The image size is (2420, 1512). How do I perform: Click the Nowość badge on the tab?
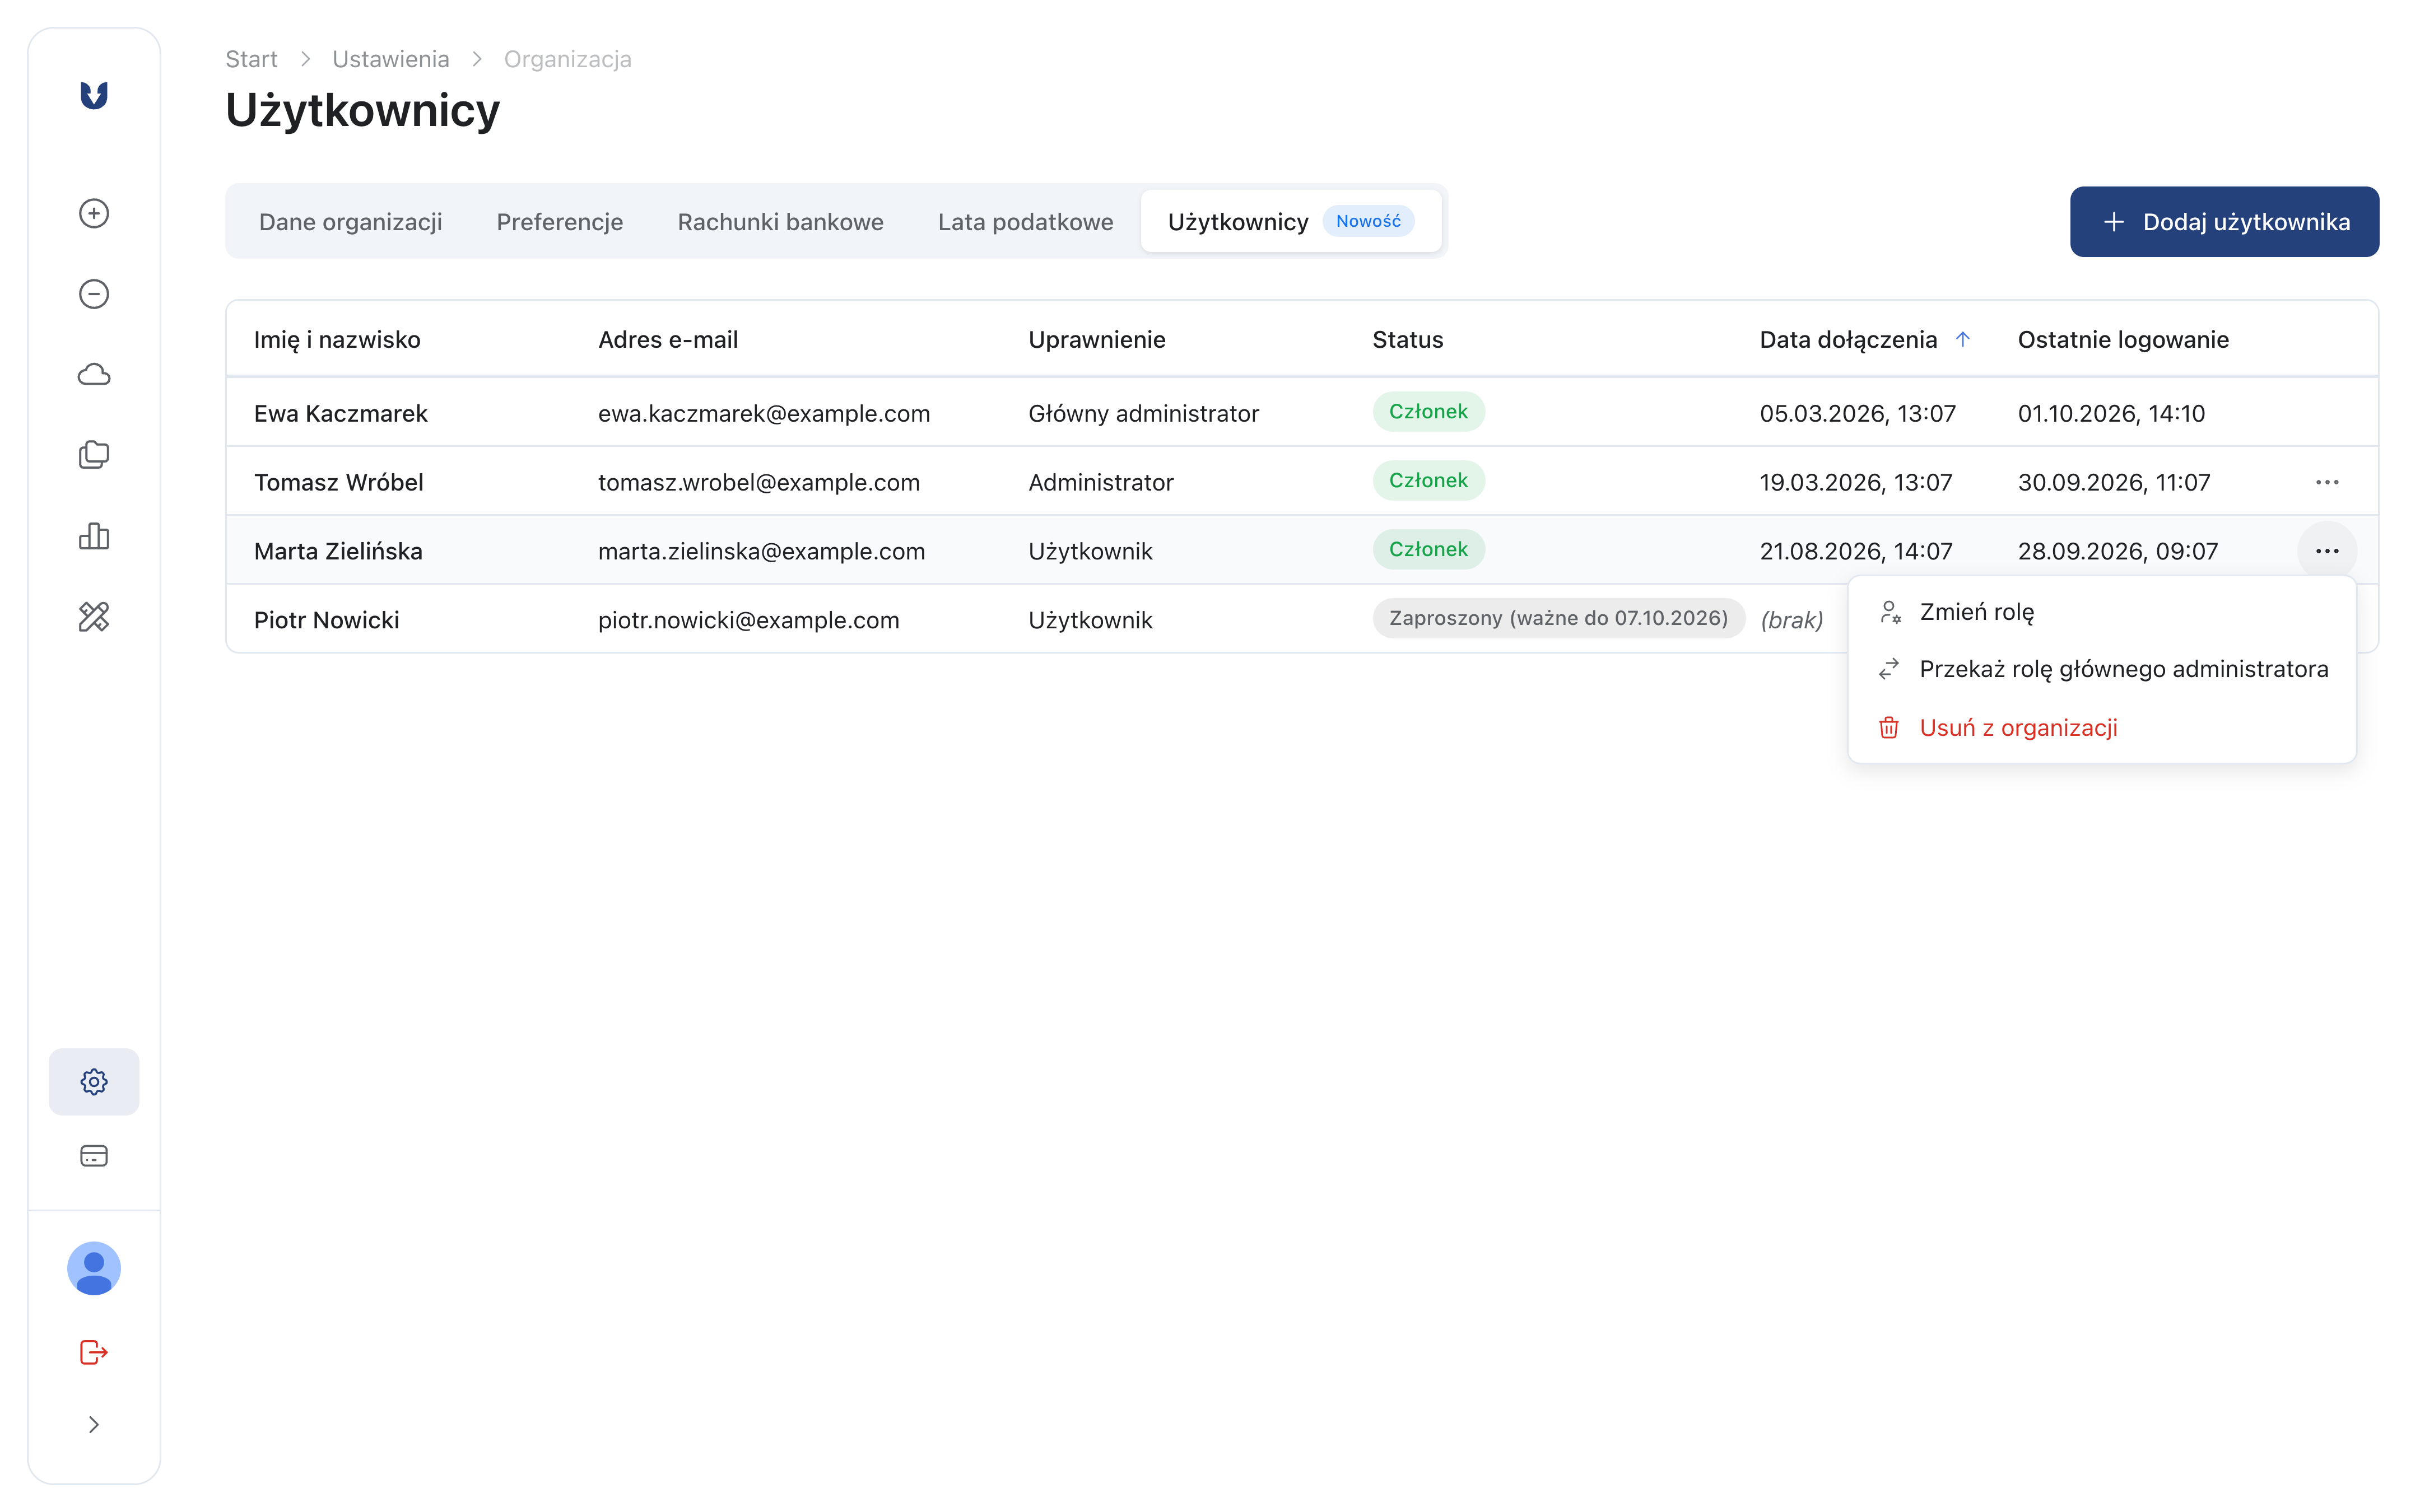[x=1368, y=221]
